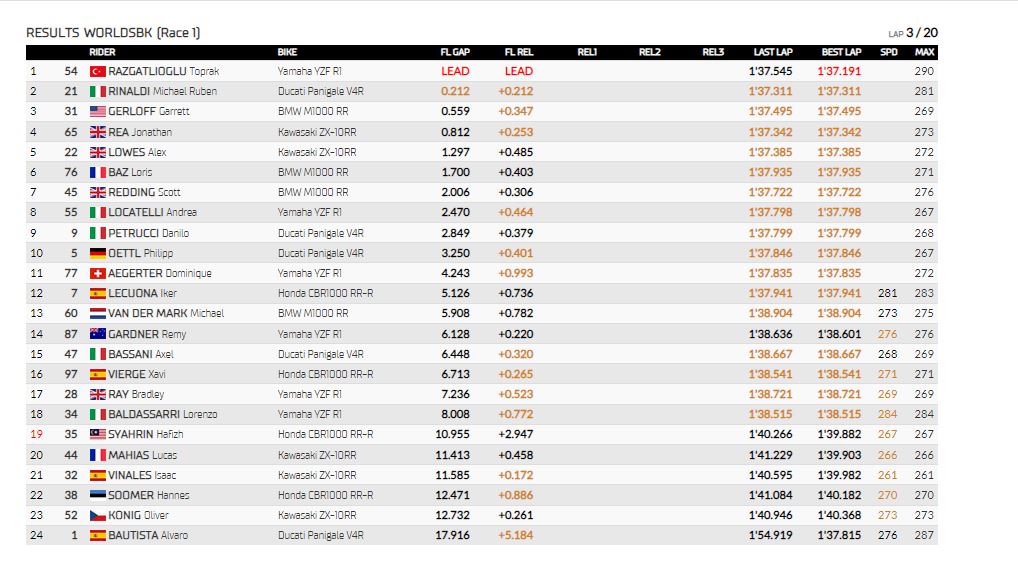The width and height of the screenshot is (1018, 562).
Task: Click the Estonian flag beside SOOMER
Action: [x=97, y=495]
